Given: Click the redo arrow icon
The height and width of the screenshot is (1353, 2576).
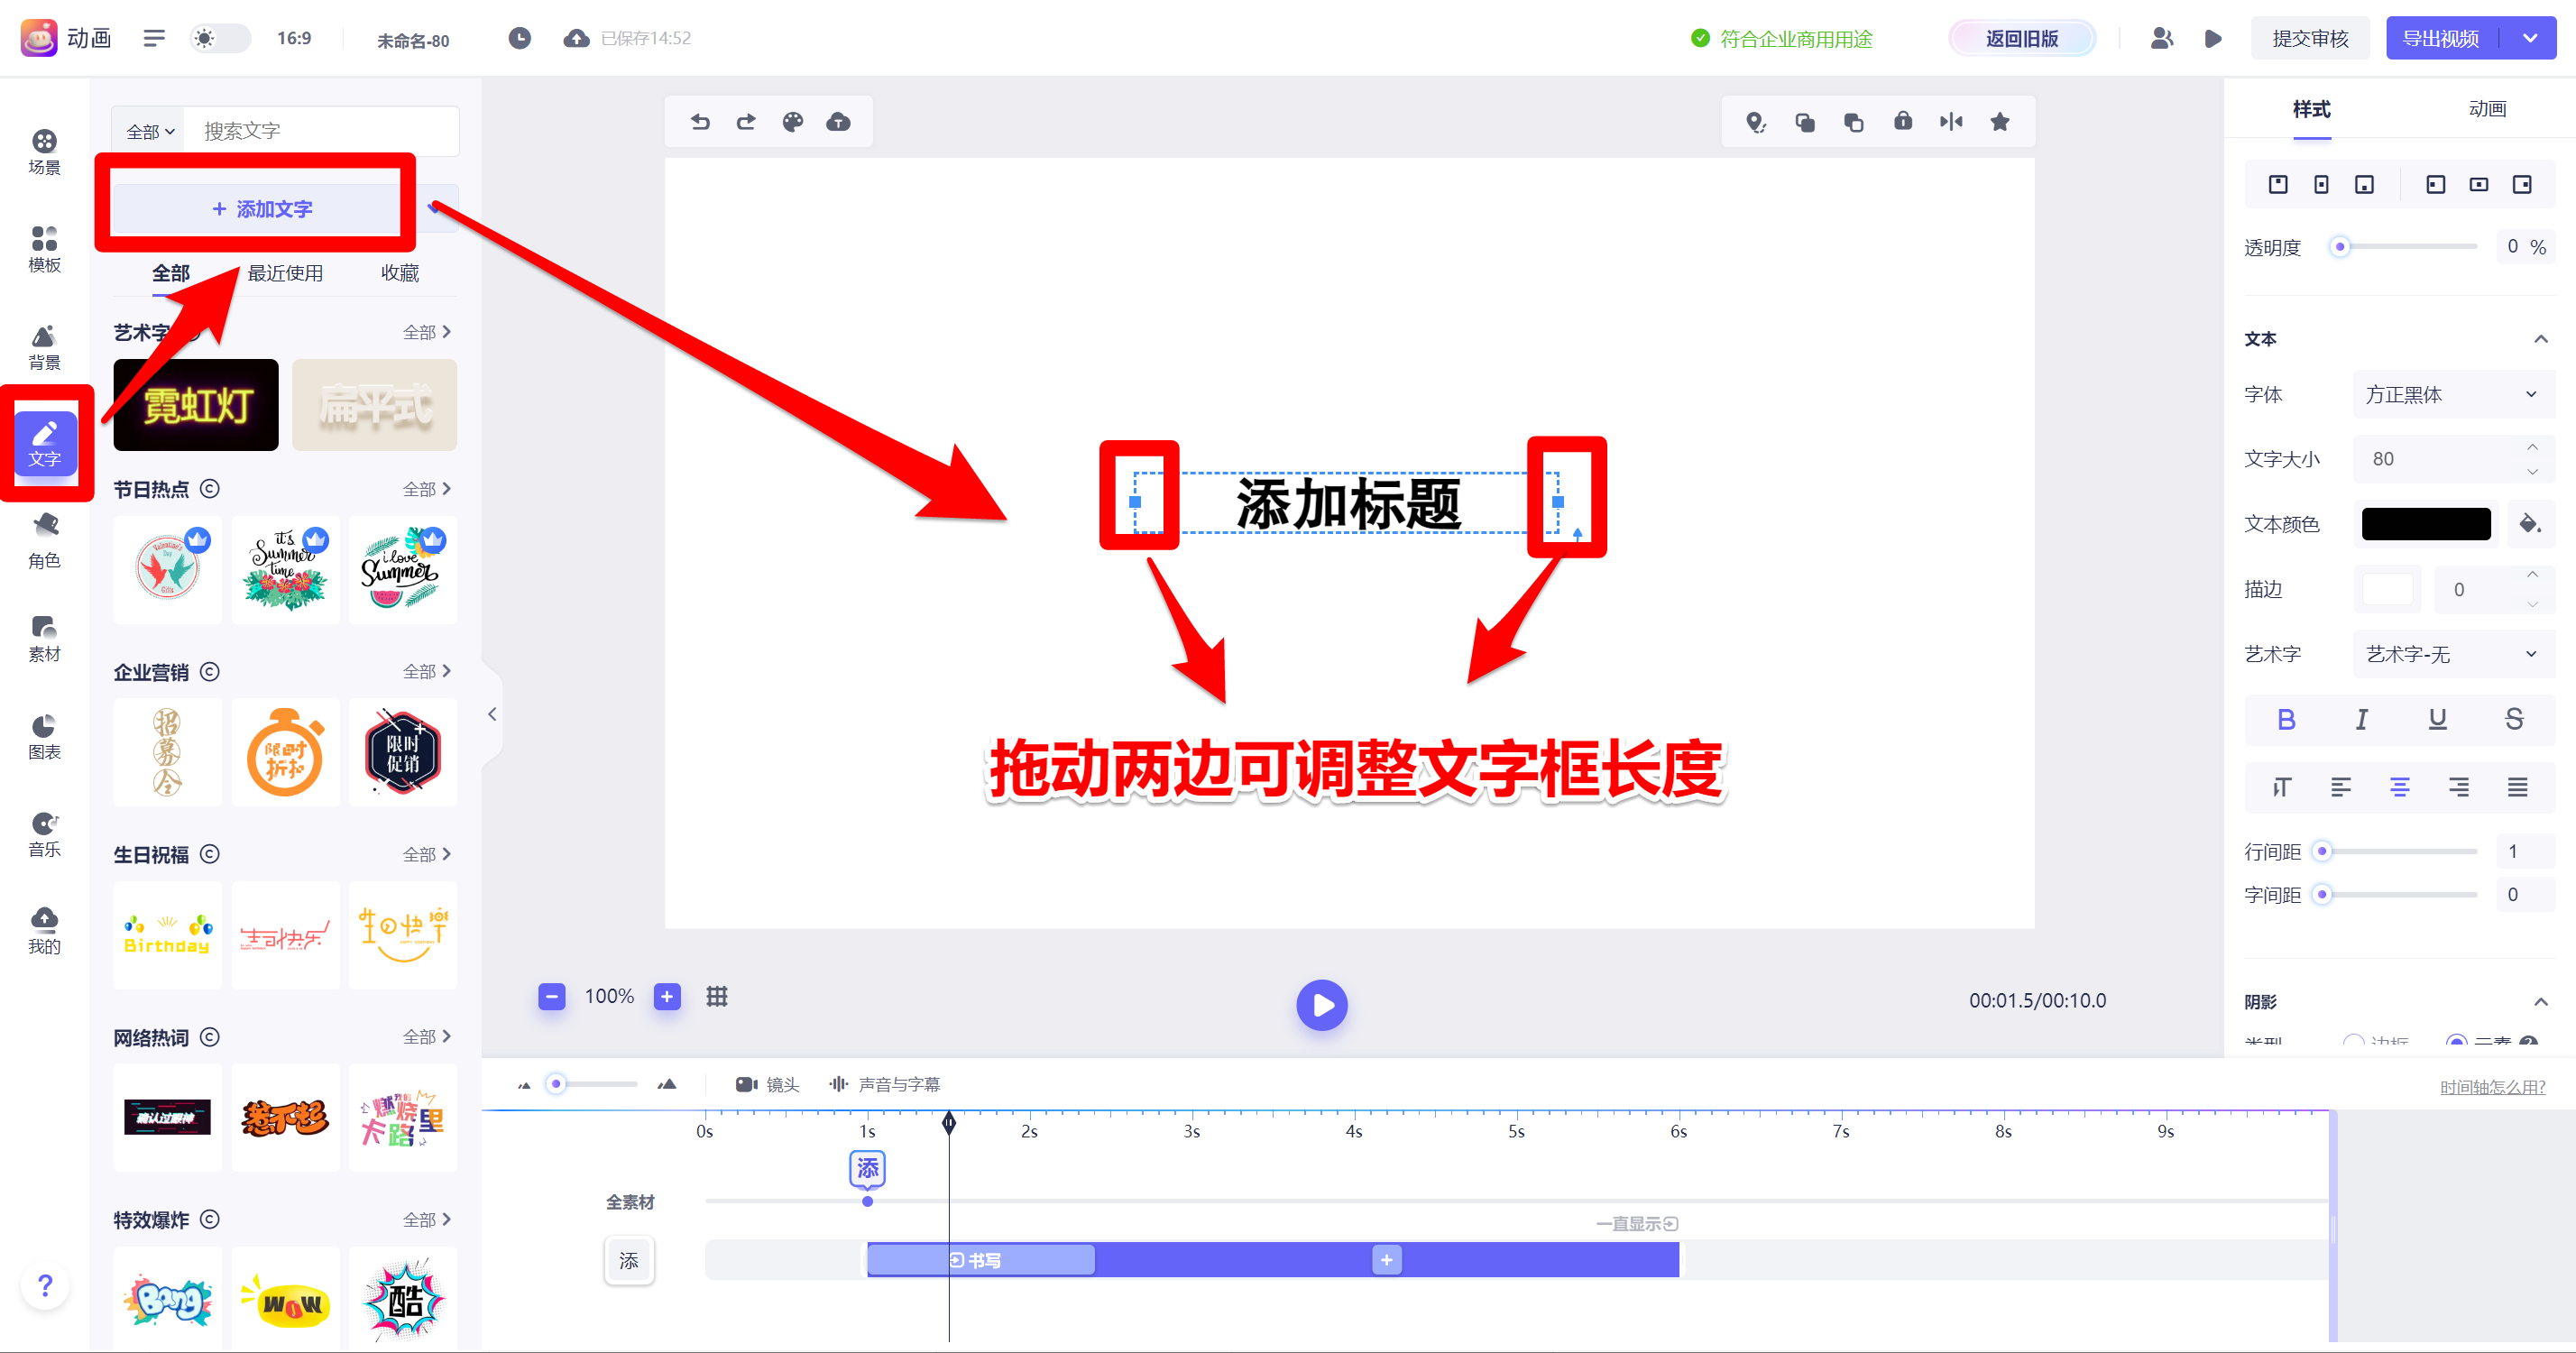Looking at the screenshot, I should point(746,122).
